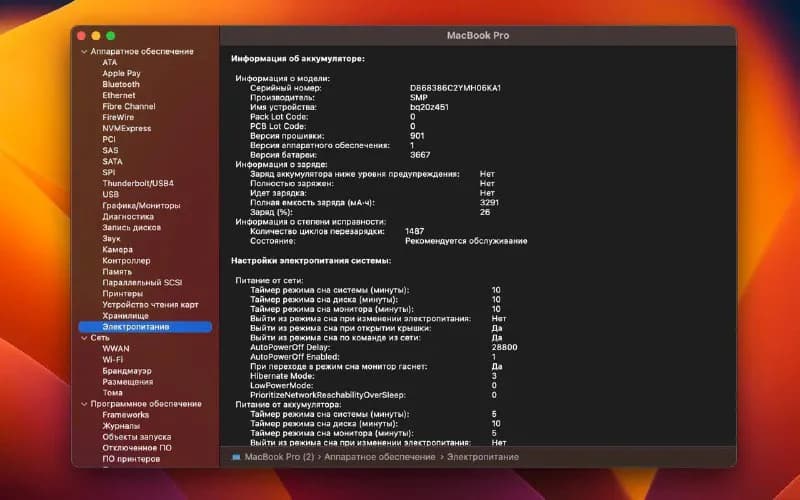Open Брандмауэр entry
Screen dimensions: 800x500
[127, 371]
